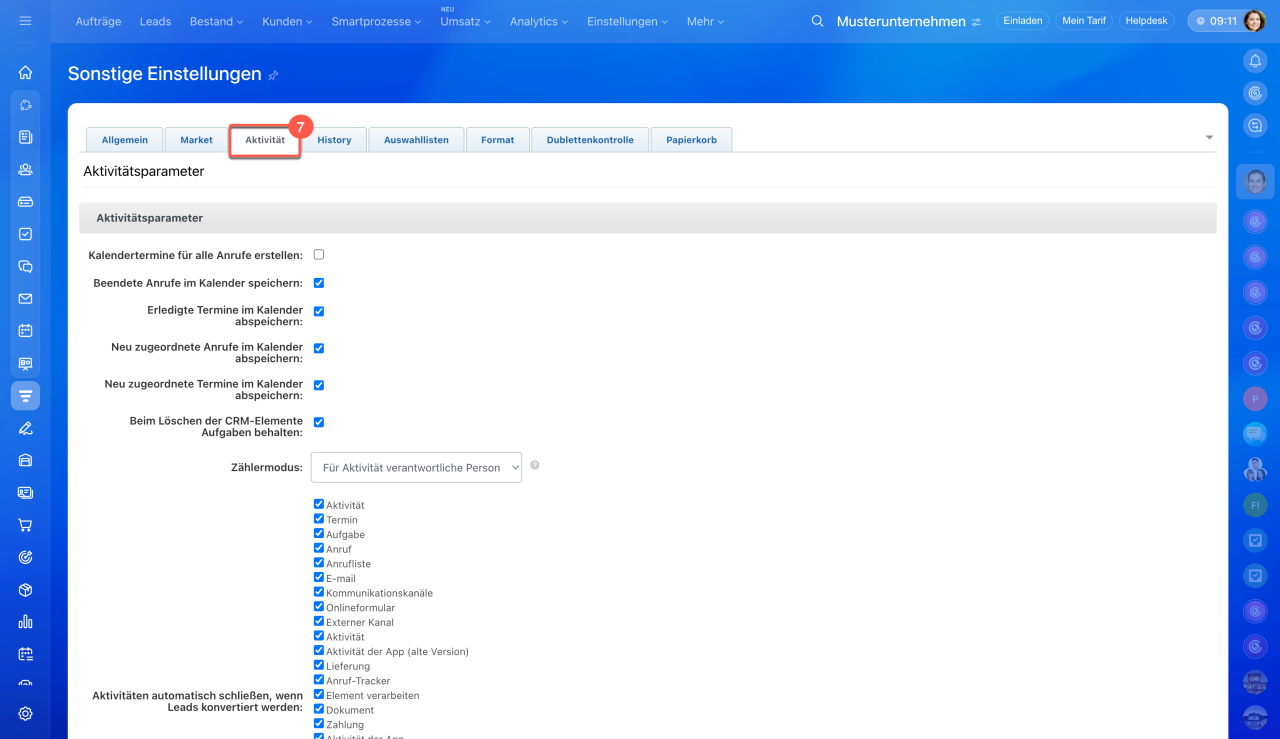
Task: Uncheck Beim Löschen der CRM-Elemente Aufgaben behalten
Action: (x=319, y=422)
